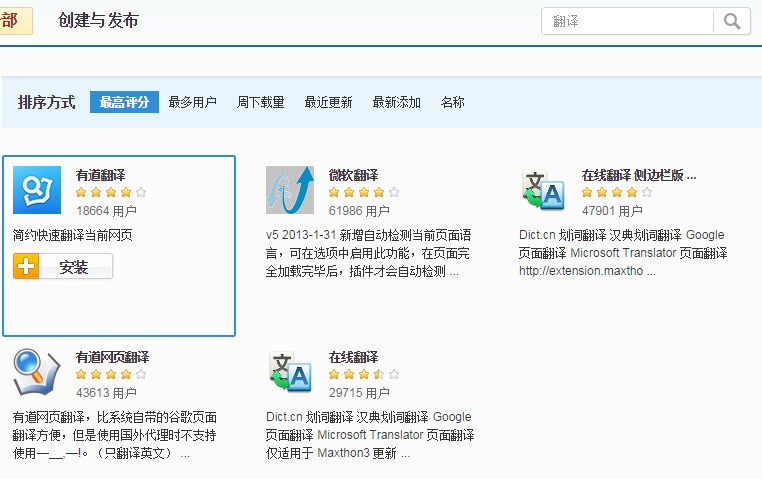Click star rating of 有道网页翻译

tap(111, 374)
